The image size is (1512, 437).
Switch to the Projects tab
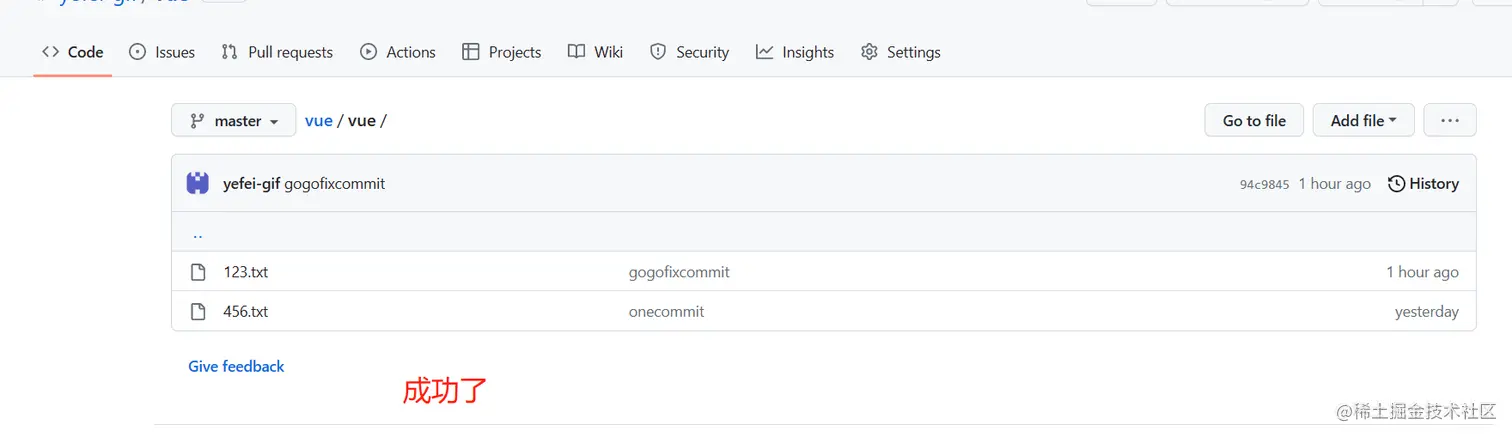pyautogui.click(x=502, y=52)
